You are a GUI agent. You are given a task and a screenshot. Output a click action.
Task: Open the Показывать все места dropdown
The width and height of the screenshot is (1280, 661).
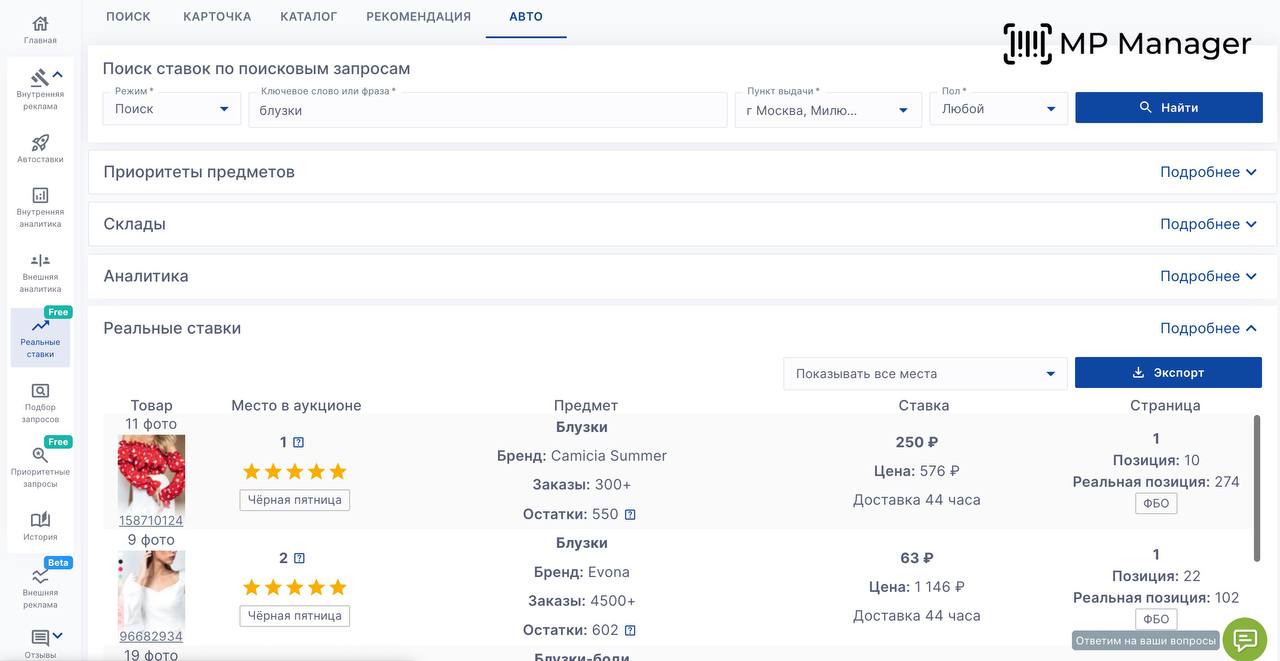click(x=924, y=374)
